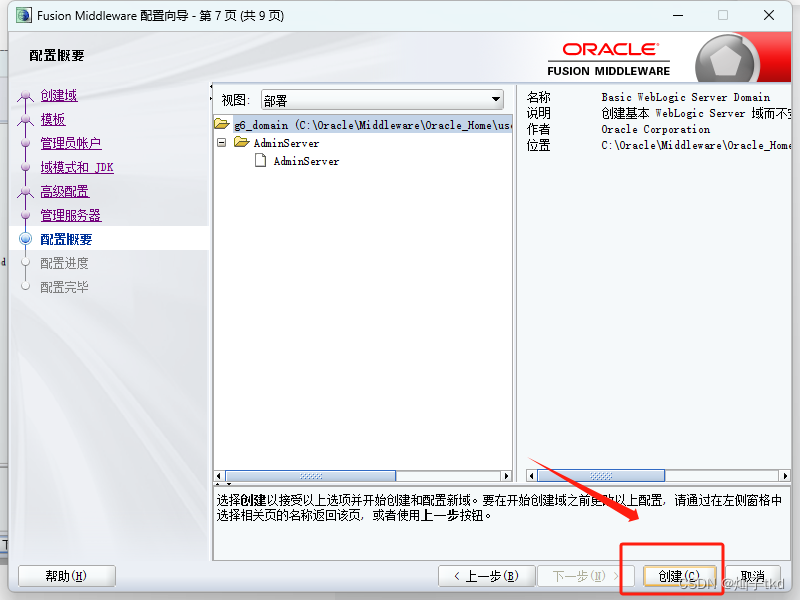Select AdminServer leaf document item
The height and width of the screenshot is (600, 800).
[x=306, y=161]
